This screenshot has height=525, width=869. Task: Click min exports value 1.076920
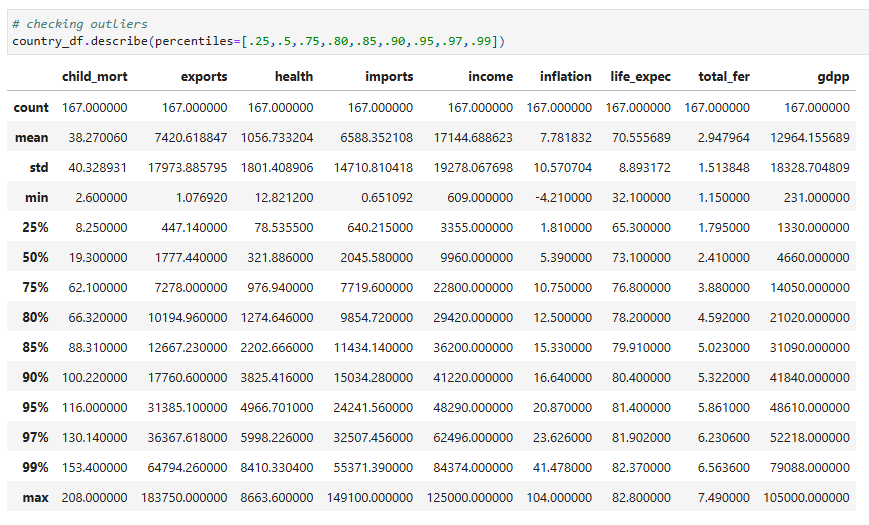click(x=202, y=197)
